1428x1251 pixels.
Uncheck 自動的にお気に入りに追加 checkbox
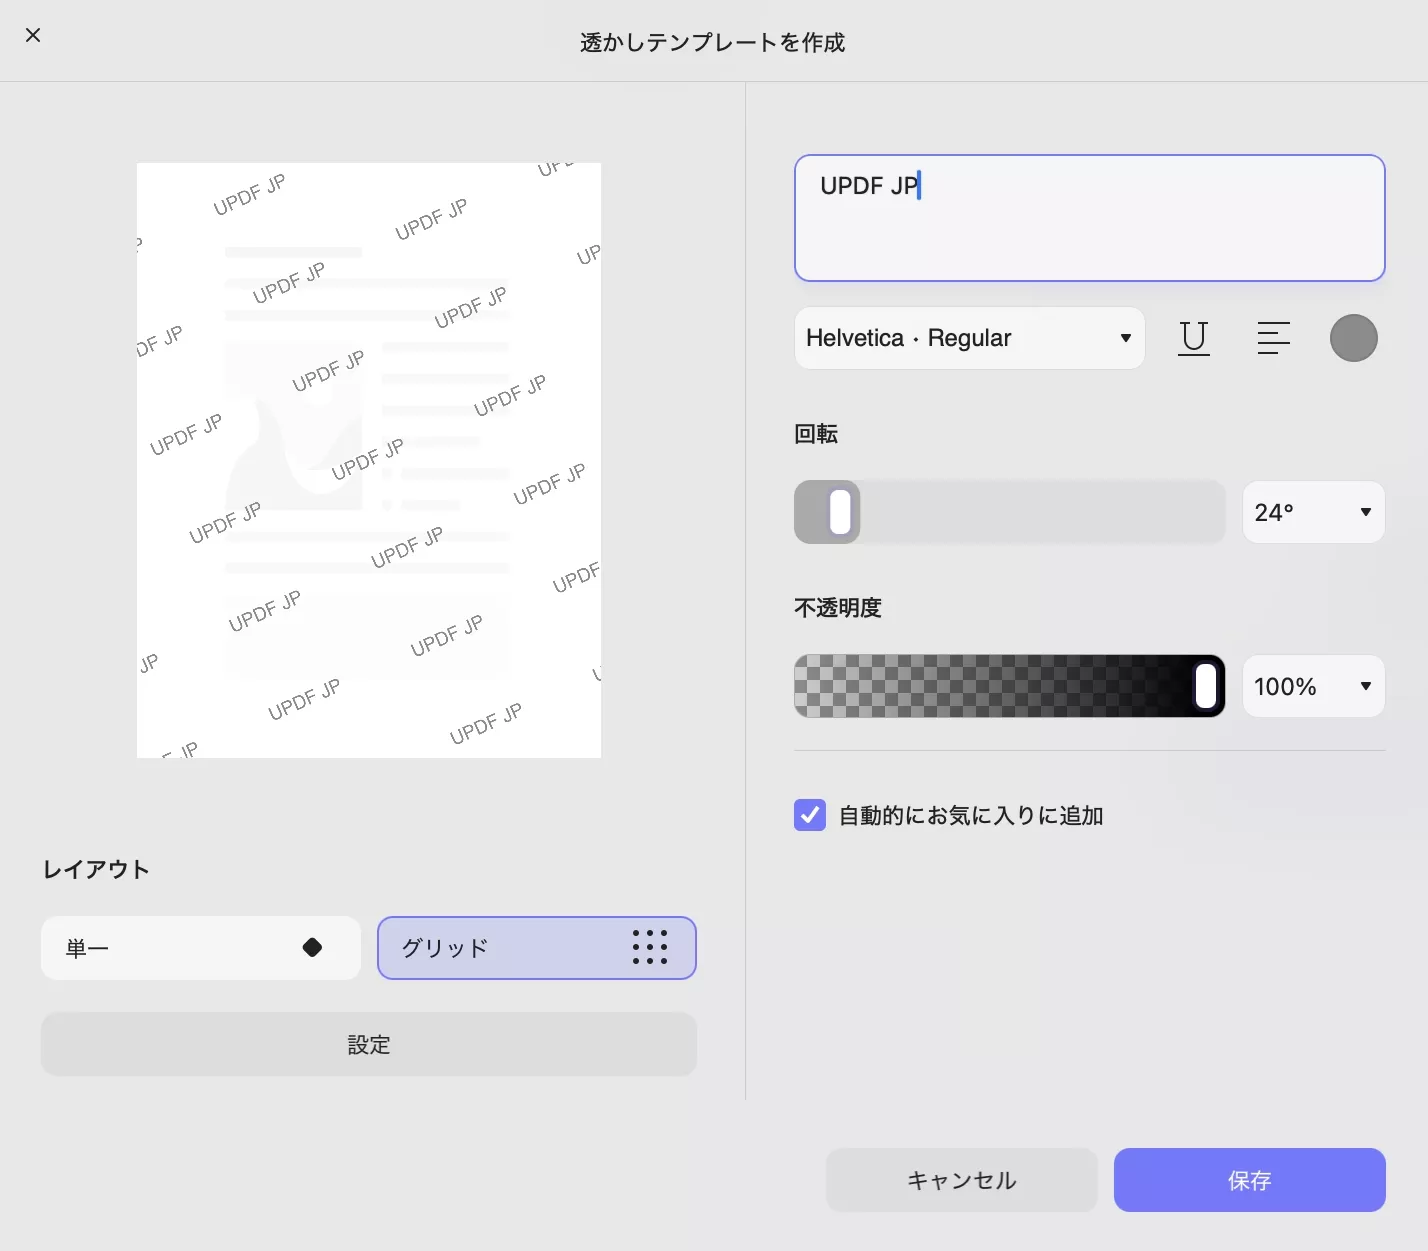click(x=810, y=815)
